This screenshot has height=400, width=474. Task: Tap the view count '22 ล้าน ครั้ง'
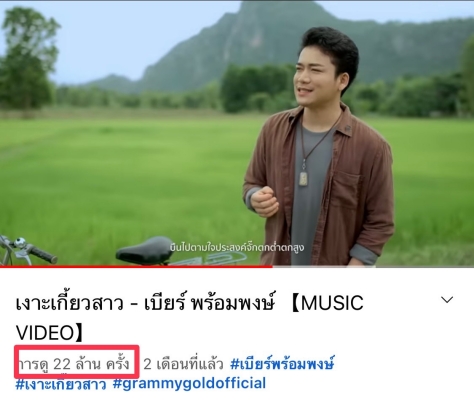(91, 364)
